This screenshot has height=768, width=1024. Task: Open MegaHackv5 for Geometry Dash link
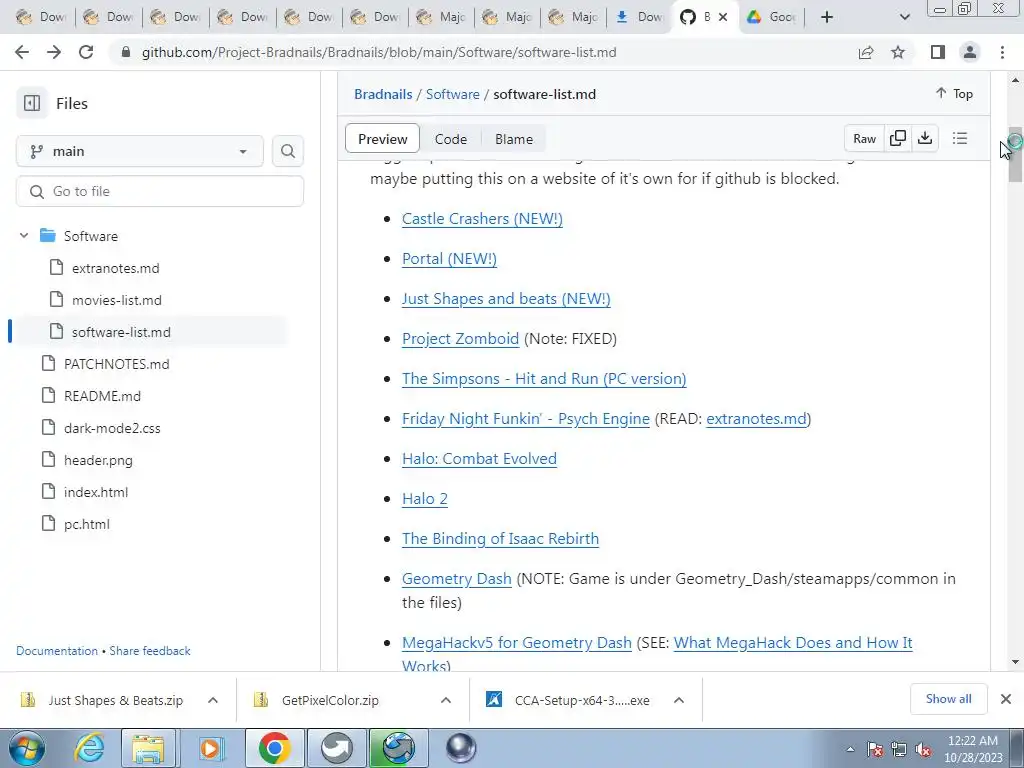click(517, 643)
